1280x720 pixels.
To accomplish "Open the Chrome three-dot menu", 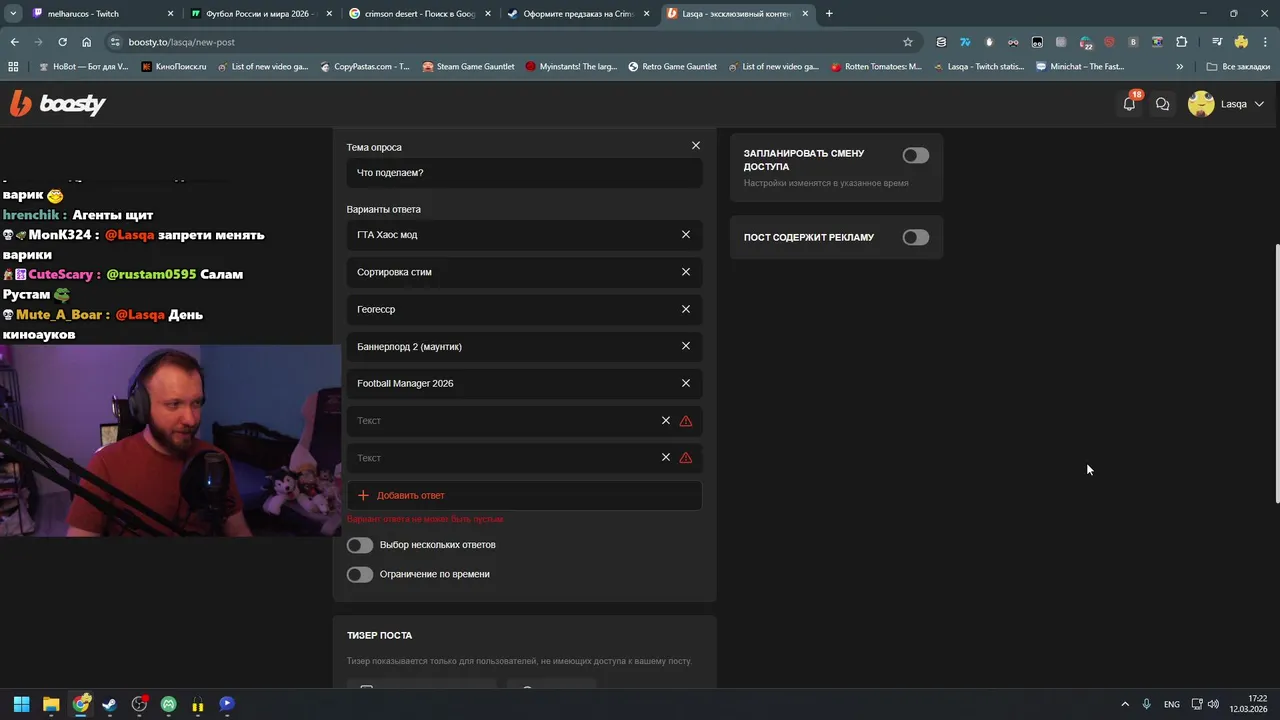I will coord(1264,42).
